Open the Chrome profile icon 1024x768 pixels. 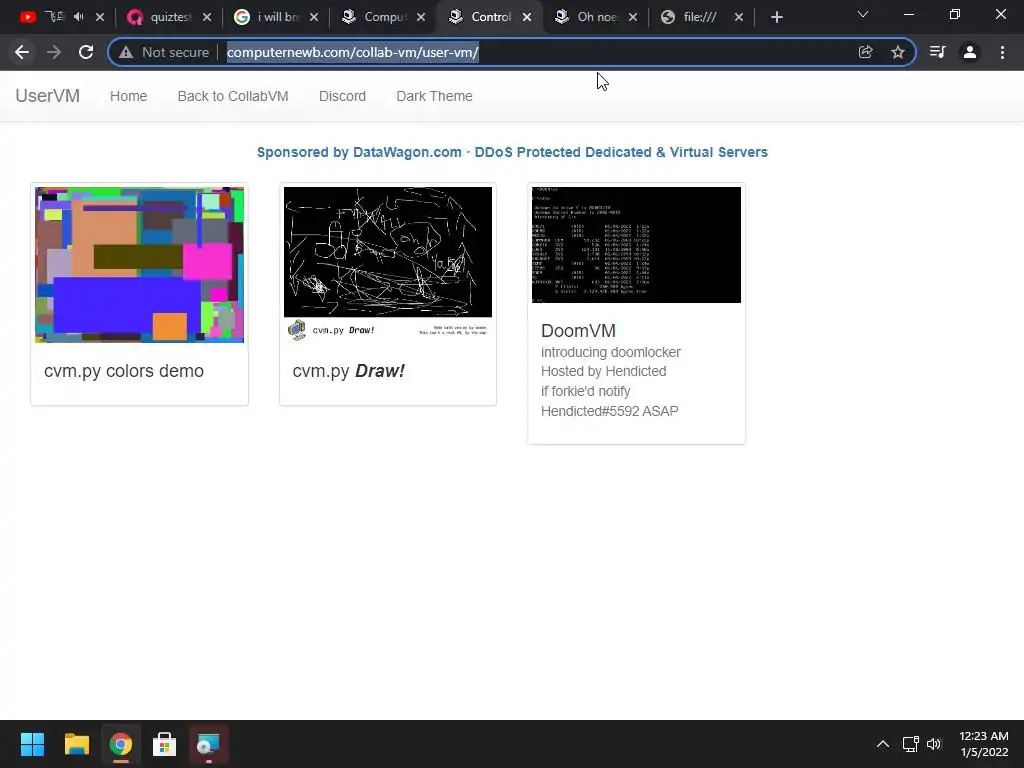point(970,52)
